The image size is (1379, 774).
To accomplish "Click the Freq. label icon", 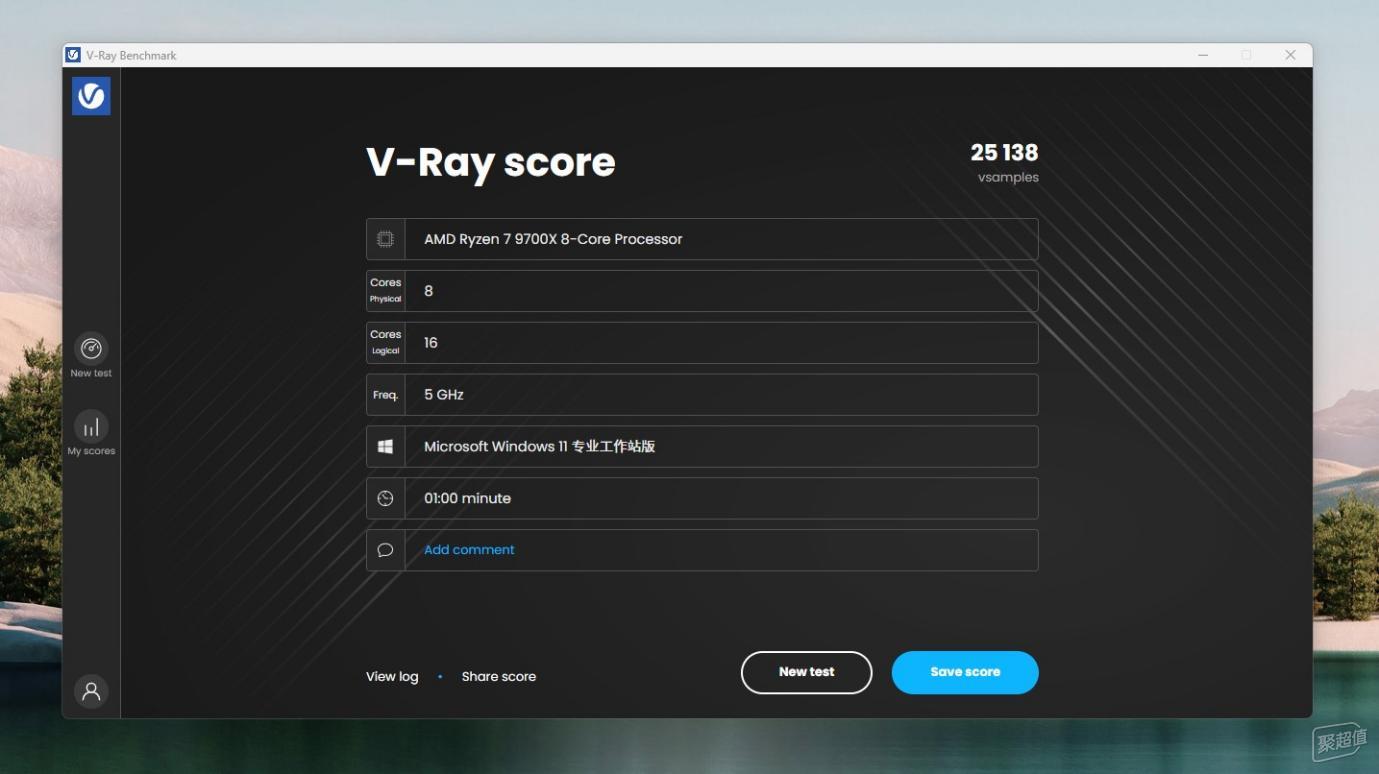I will [385, 395].
